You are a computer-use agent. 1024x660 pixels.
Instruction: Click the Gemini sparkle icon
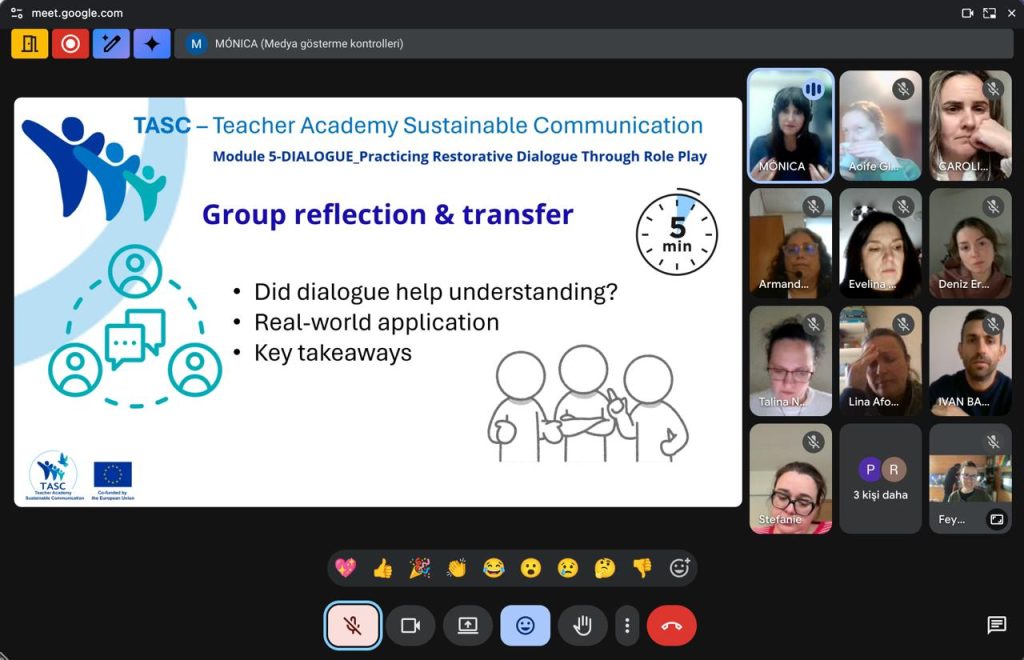coord(152,44)
